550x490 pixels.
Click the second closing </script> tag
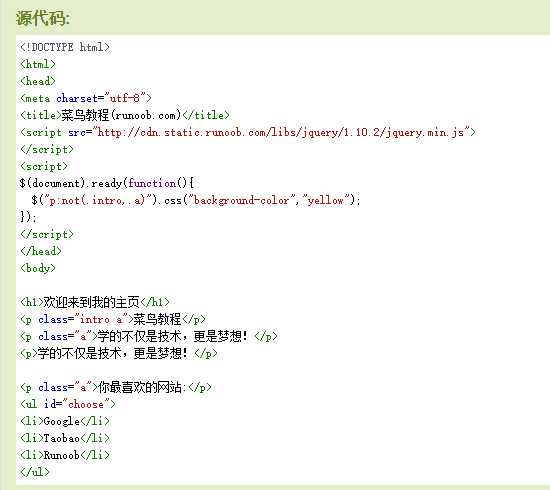coord(47,234)
